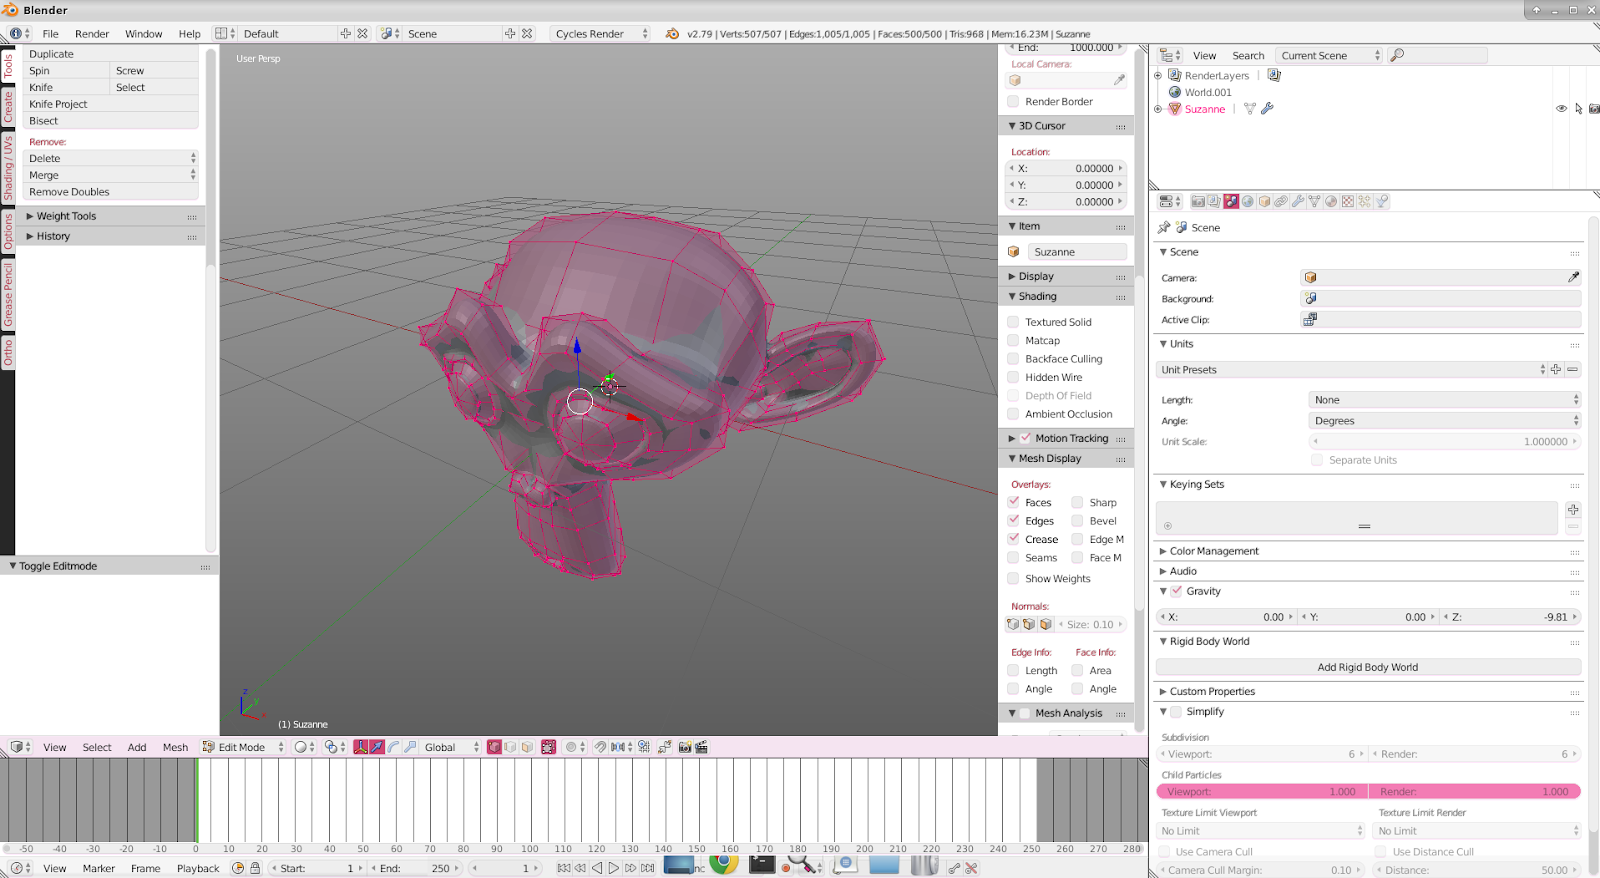Open the World properties globe tab
The image size is (1600, 878).
(1248, 201)
